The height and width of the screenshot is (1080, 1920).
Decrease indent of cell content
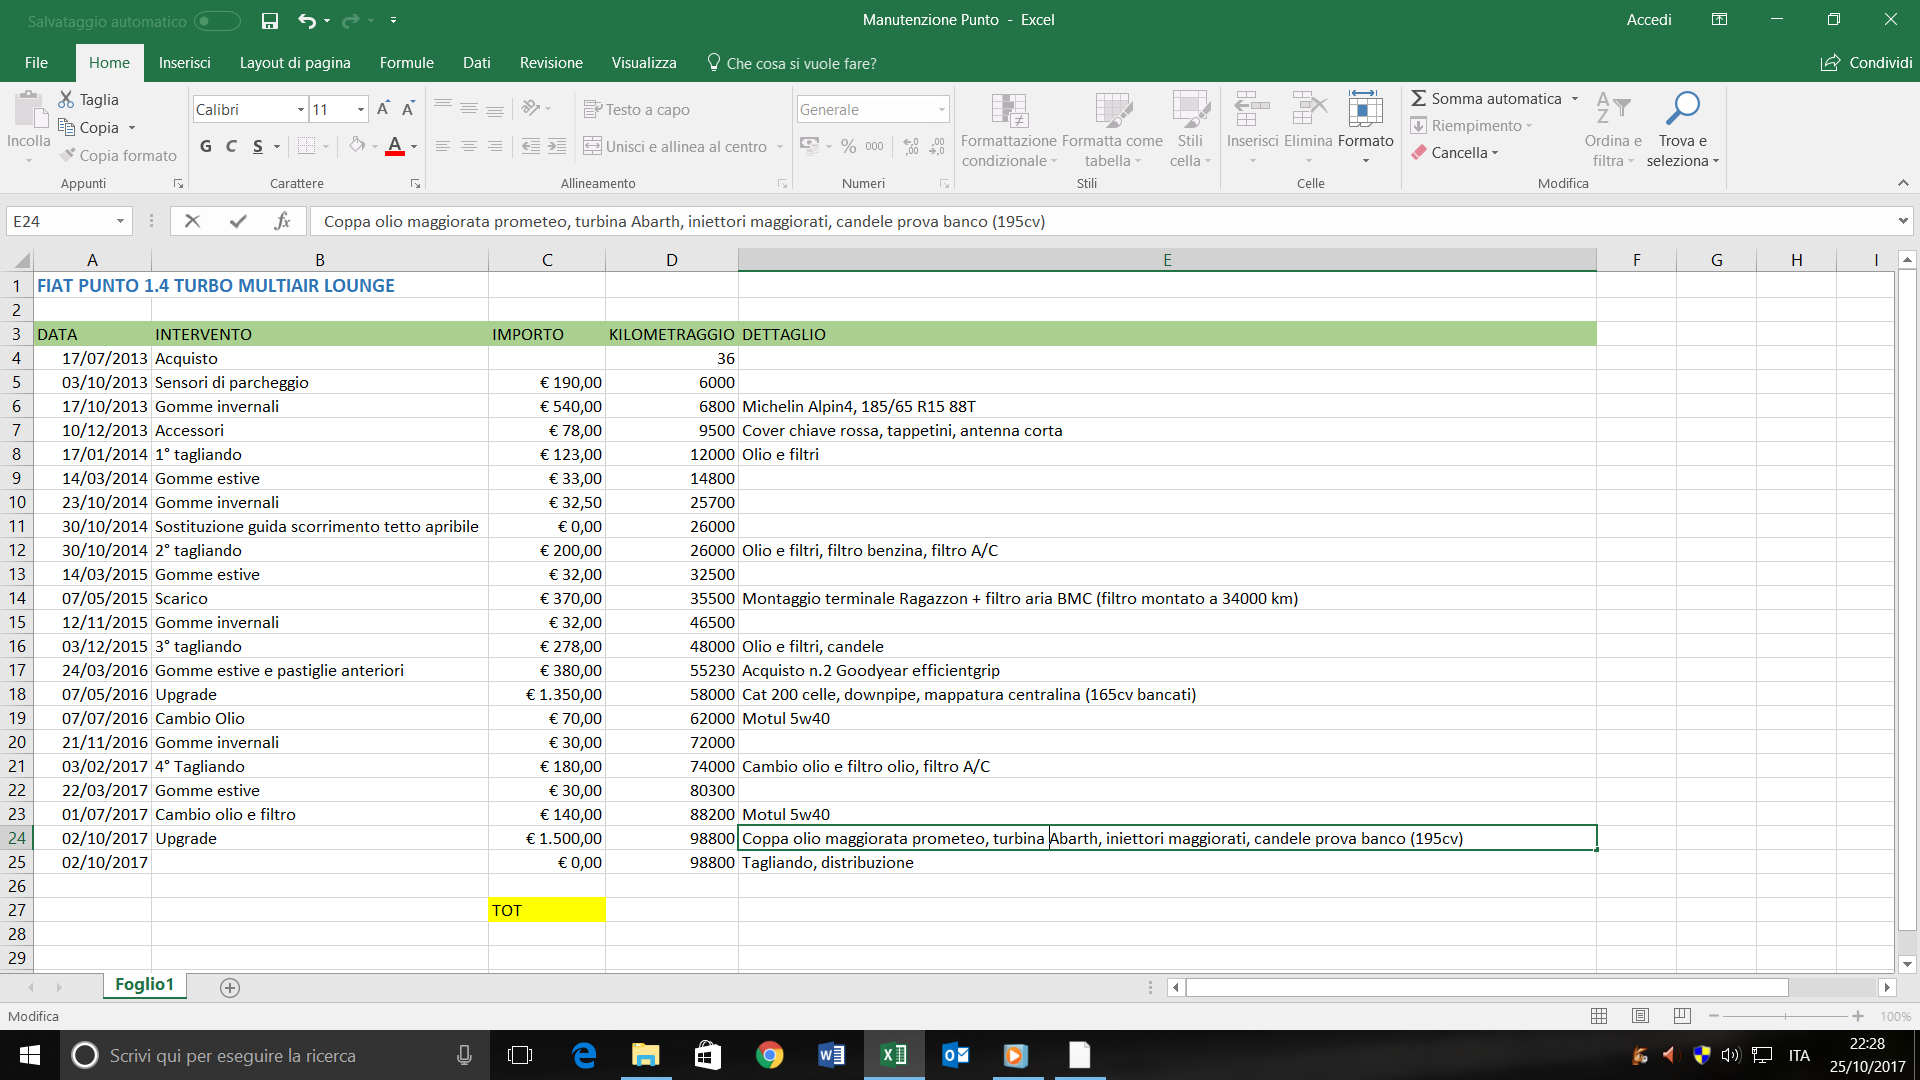click(531, 146)
